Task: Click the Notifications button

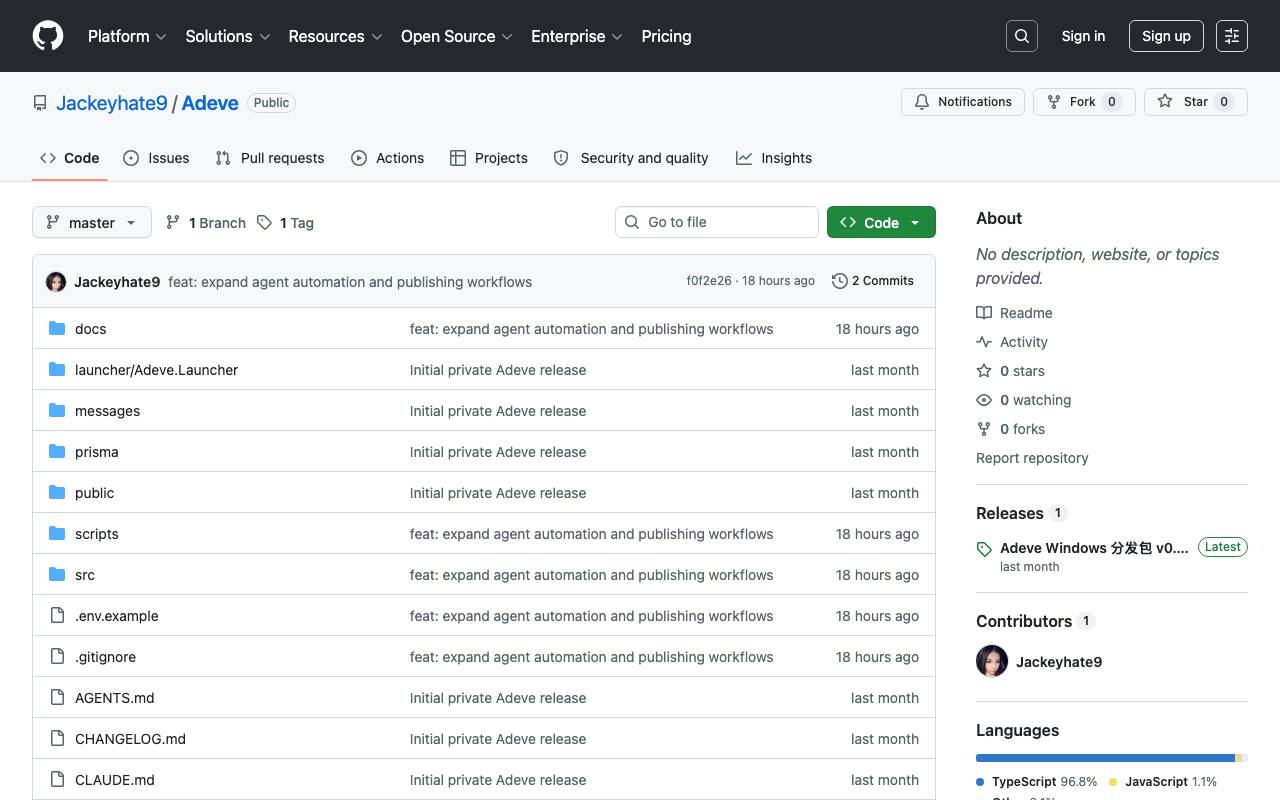Action: click(x=963, y=102)
